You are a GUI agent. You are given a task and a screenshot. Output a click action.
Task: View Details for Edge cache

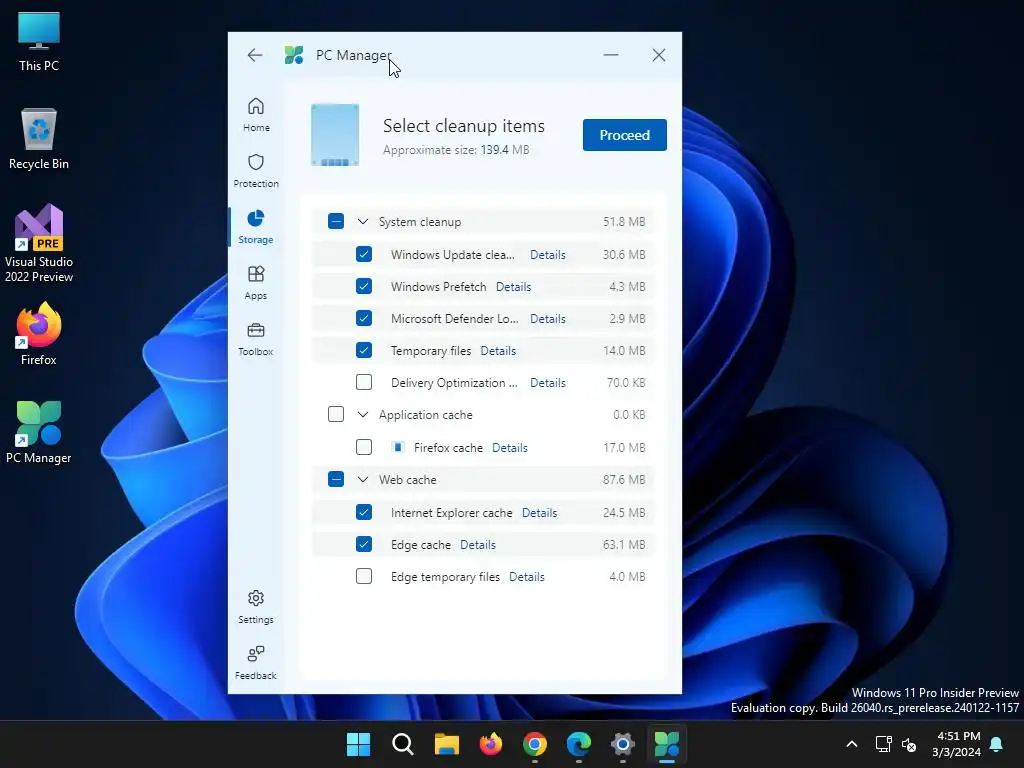(x=477, y=545)
